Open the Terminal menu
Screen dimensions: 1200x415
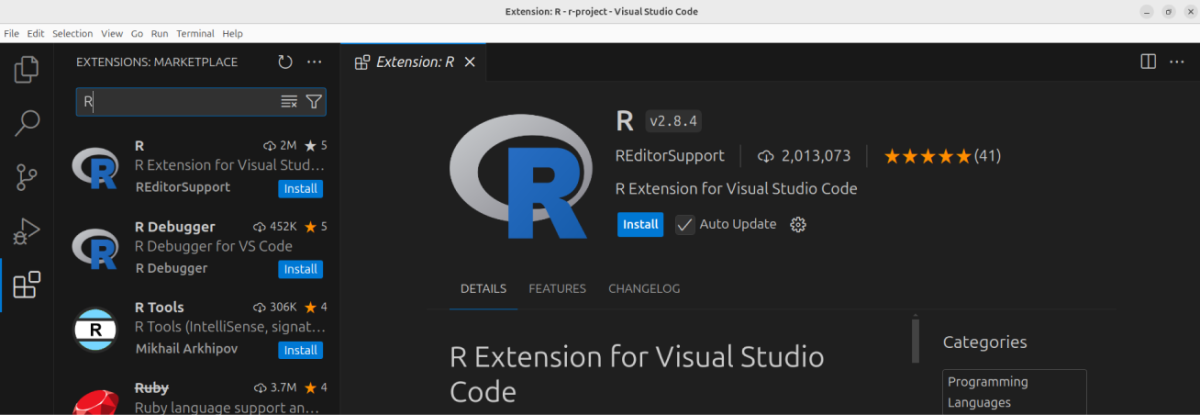(195, 33)
